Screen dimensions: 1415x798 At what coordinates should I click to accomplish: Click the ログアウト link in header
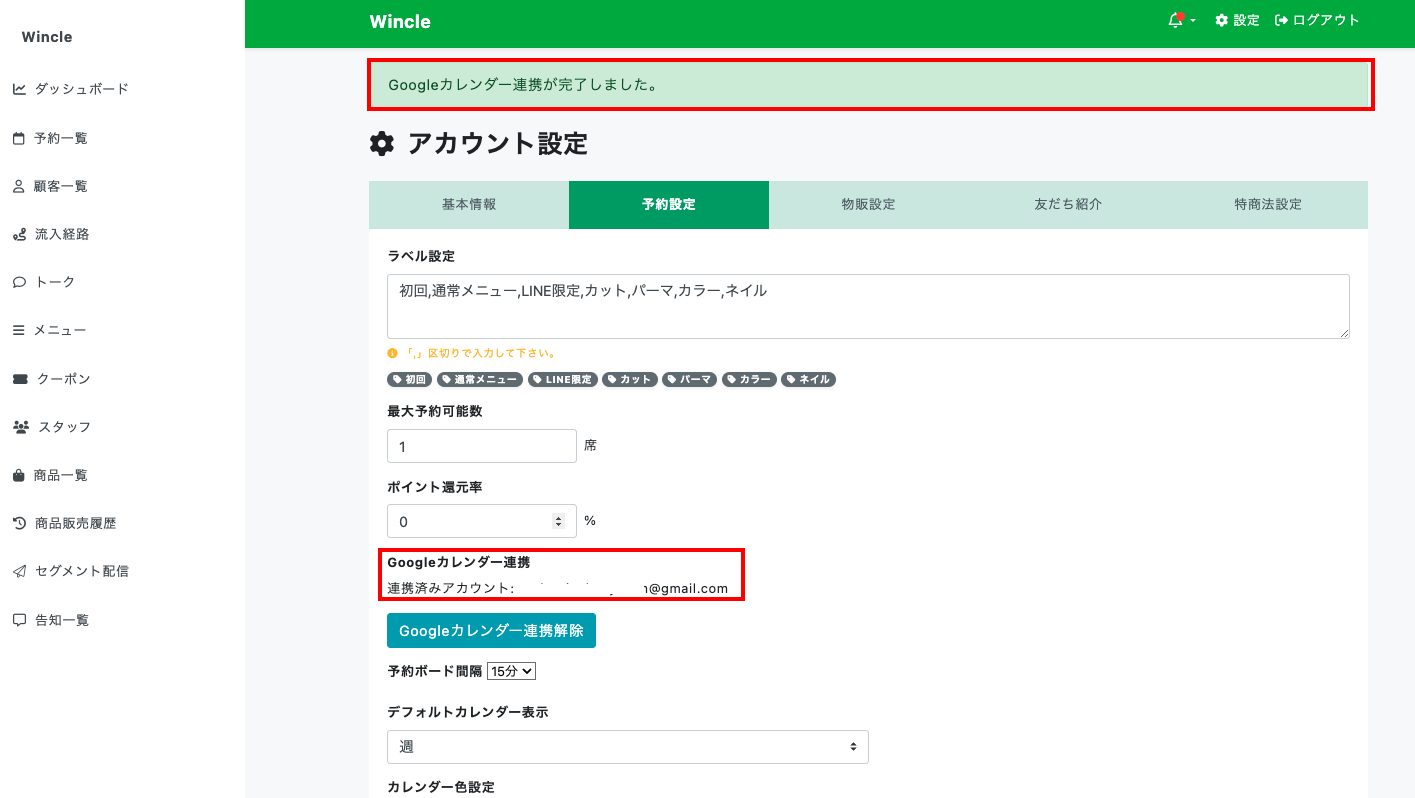pos(1317,21)
